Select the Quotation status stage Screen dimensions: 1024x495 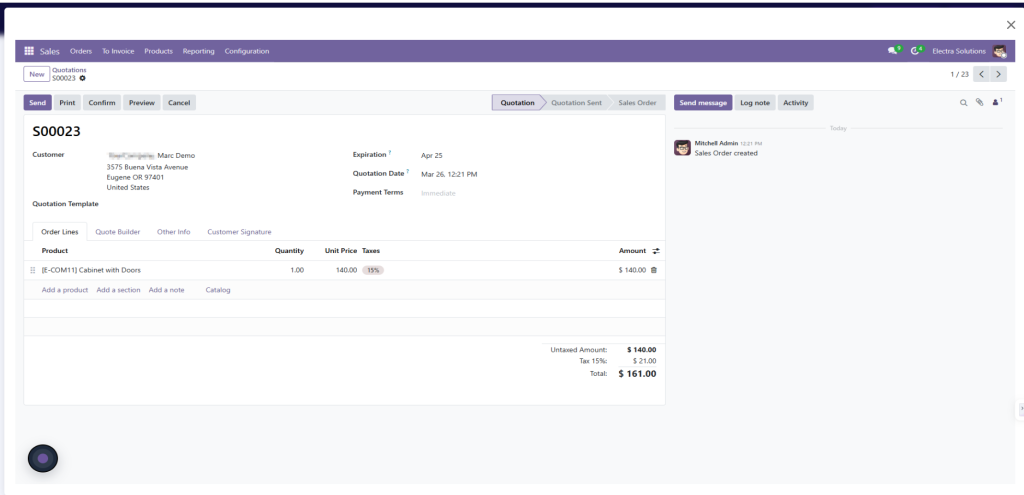point(517,103)
